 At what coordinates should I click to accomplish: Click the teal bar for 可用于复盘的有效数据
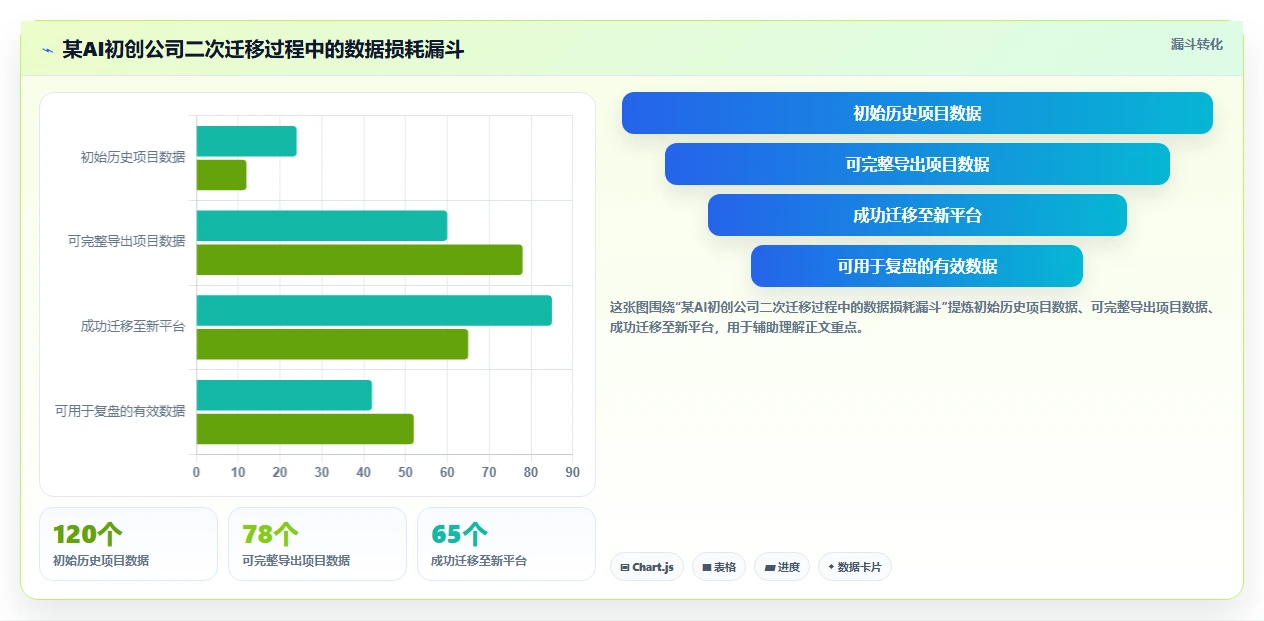[284, 395]
